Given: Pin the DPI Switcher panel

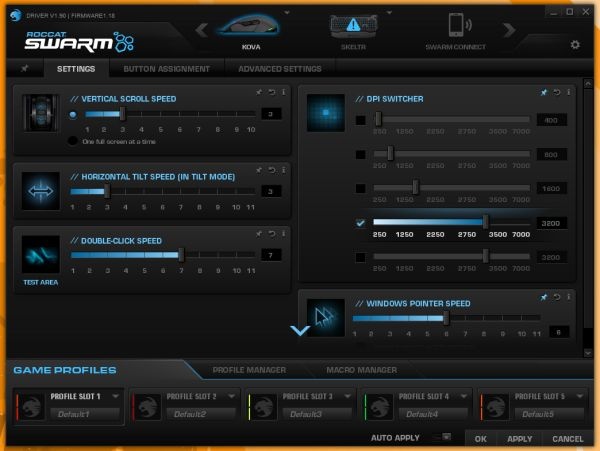Looking at the screenshot, I should pos(544,92).
